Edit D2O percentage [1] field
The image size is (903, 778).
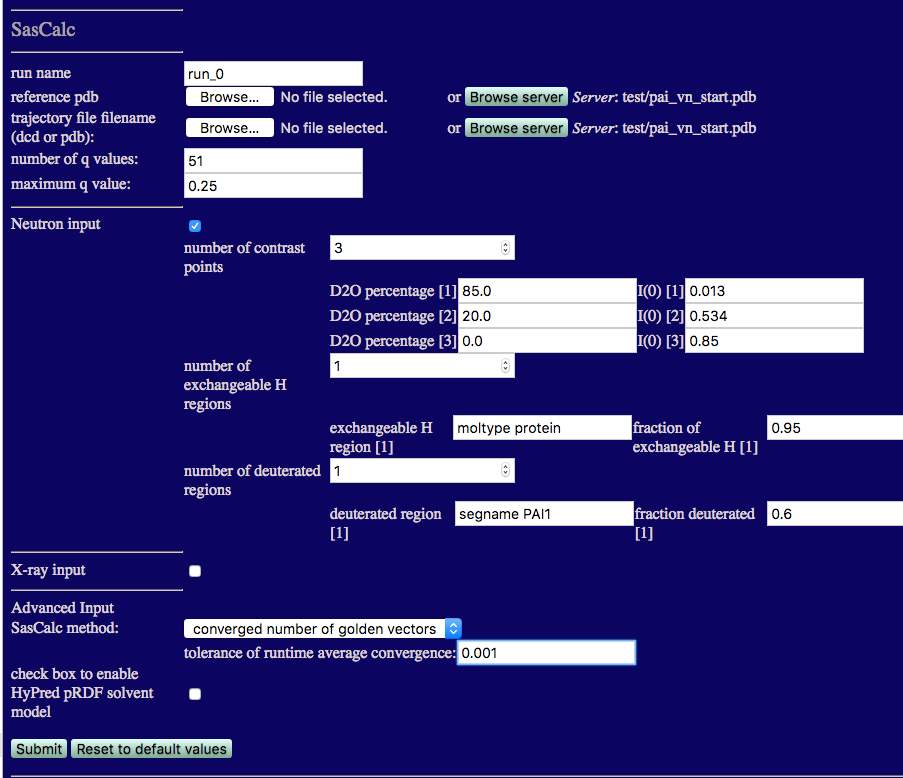pyautogui.click(x=547, y=291)
